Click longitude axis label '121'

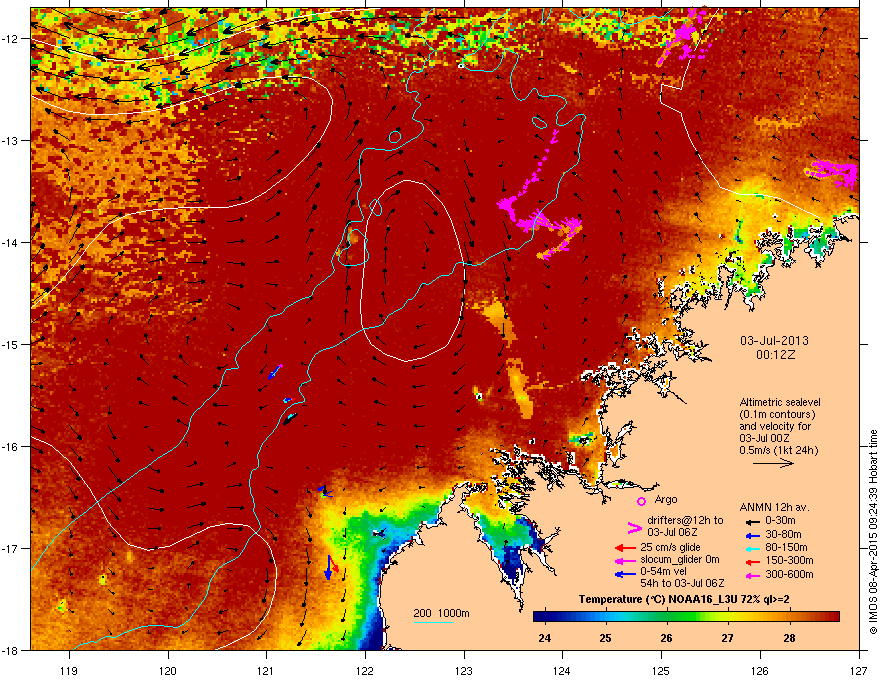coord(266,670)
